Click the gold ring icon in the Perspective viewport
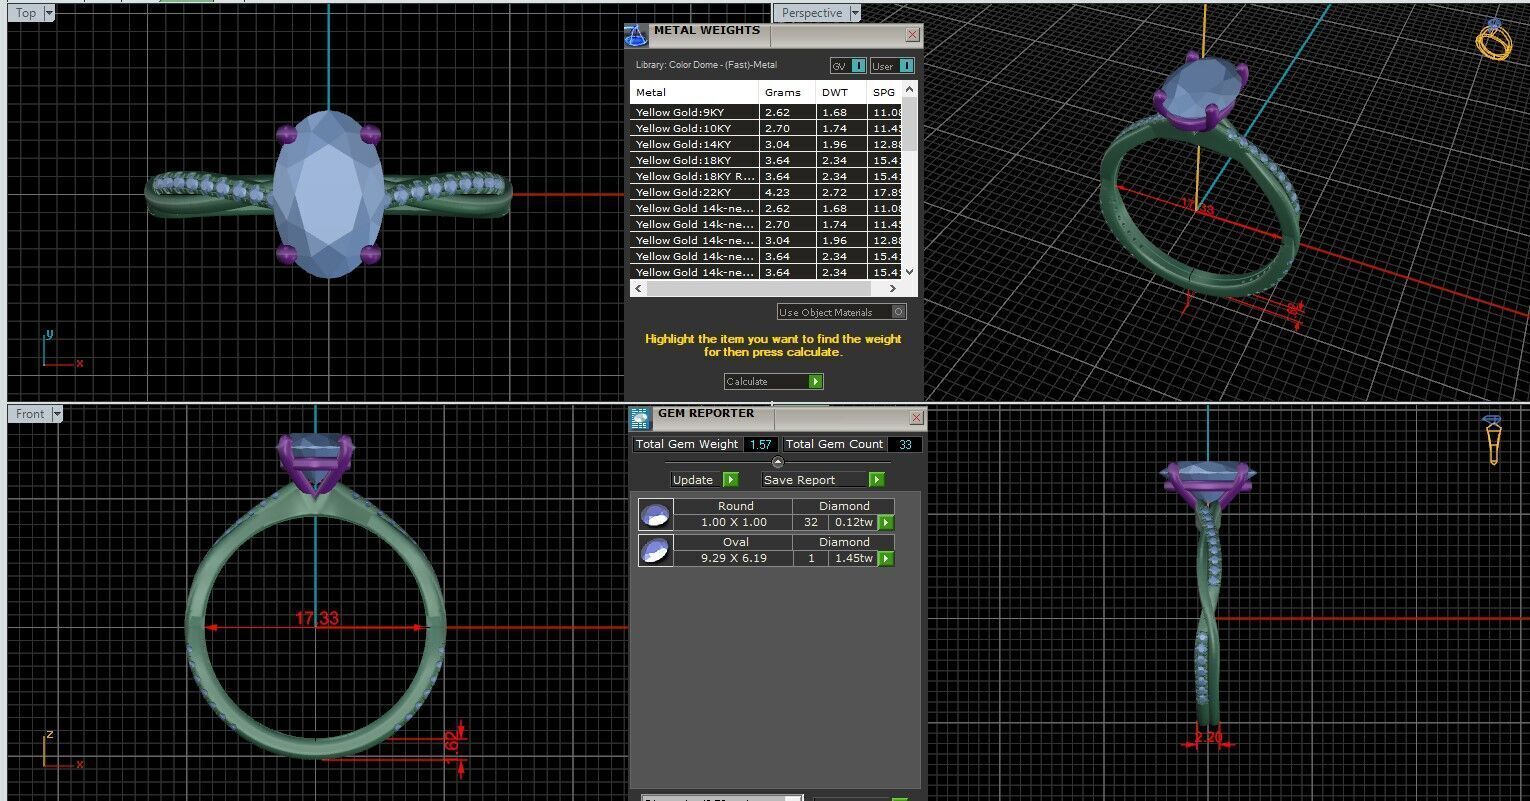Viewport: 1530px width, 801px height. pos(1494,40)
